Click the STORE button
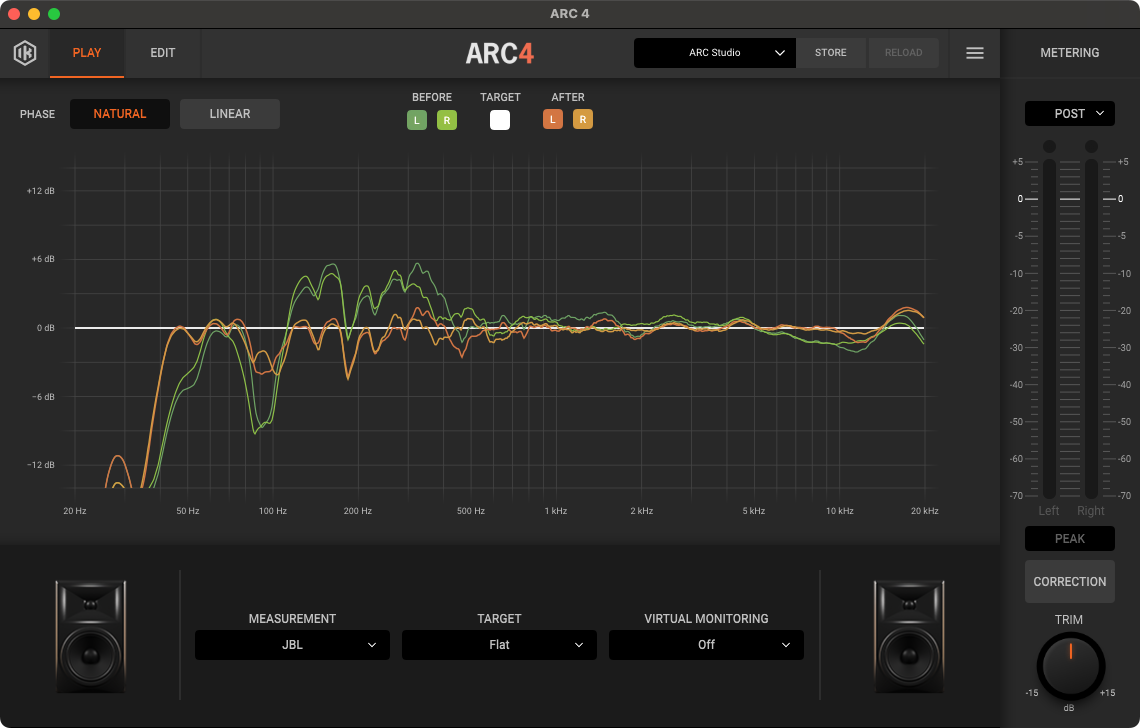This screenshot has height=728, width=1140. coord(831,53)
